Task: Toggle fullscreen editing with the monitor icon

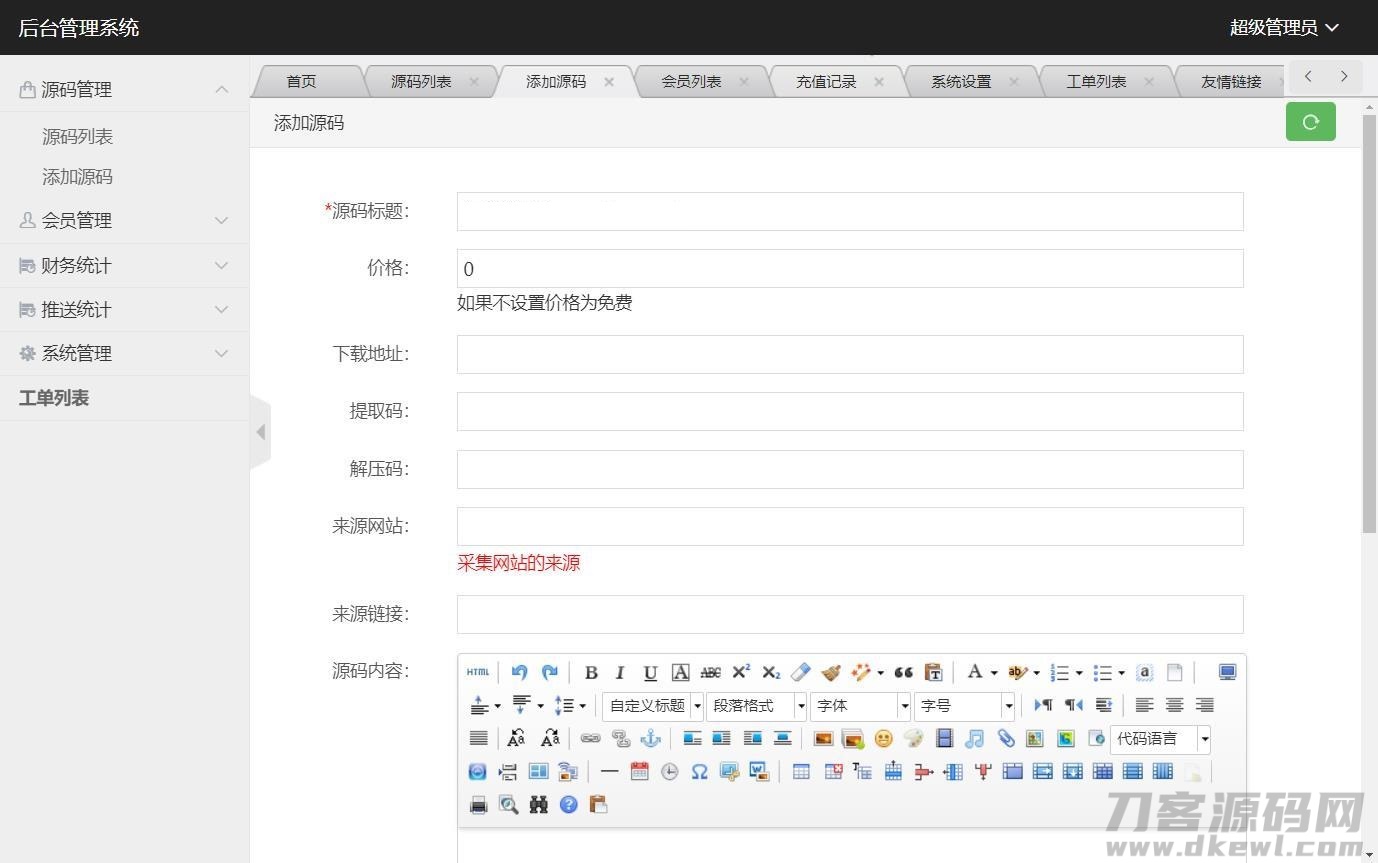Action: 1226,671
